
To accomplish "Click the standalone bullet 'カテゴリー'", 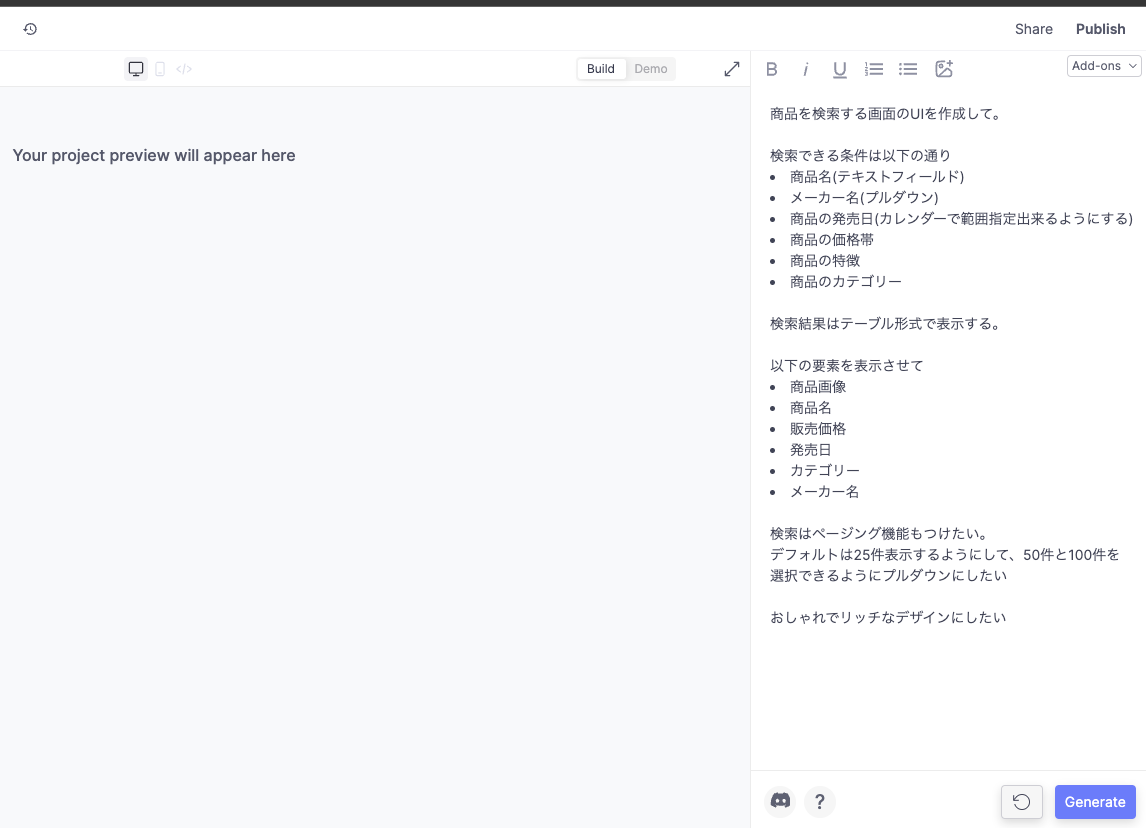I will 824,471.
